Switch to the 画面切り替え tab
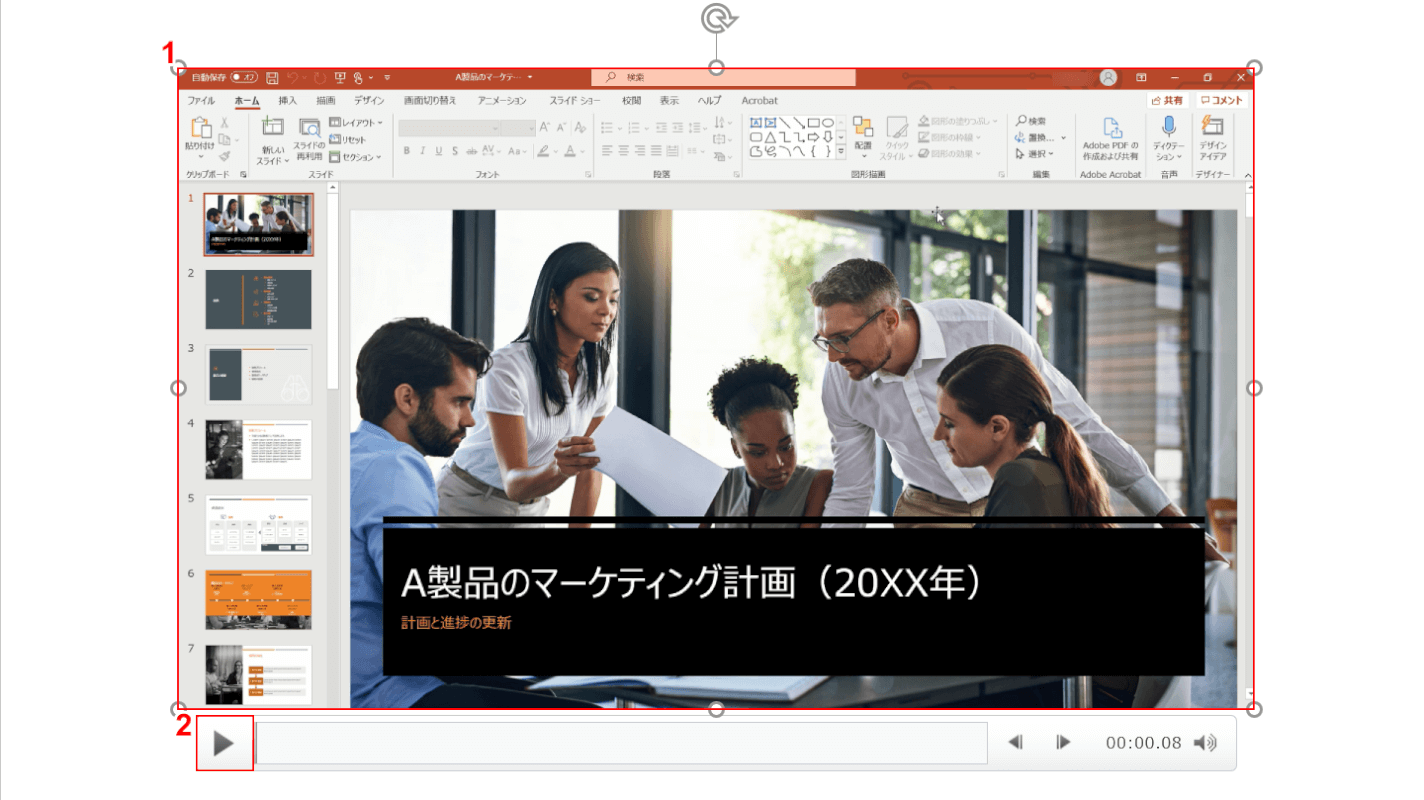The width and height of the screenshot is (1424, 800). [430, 101]
